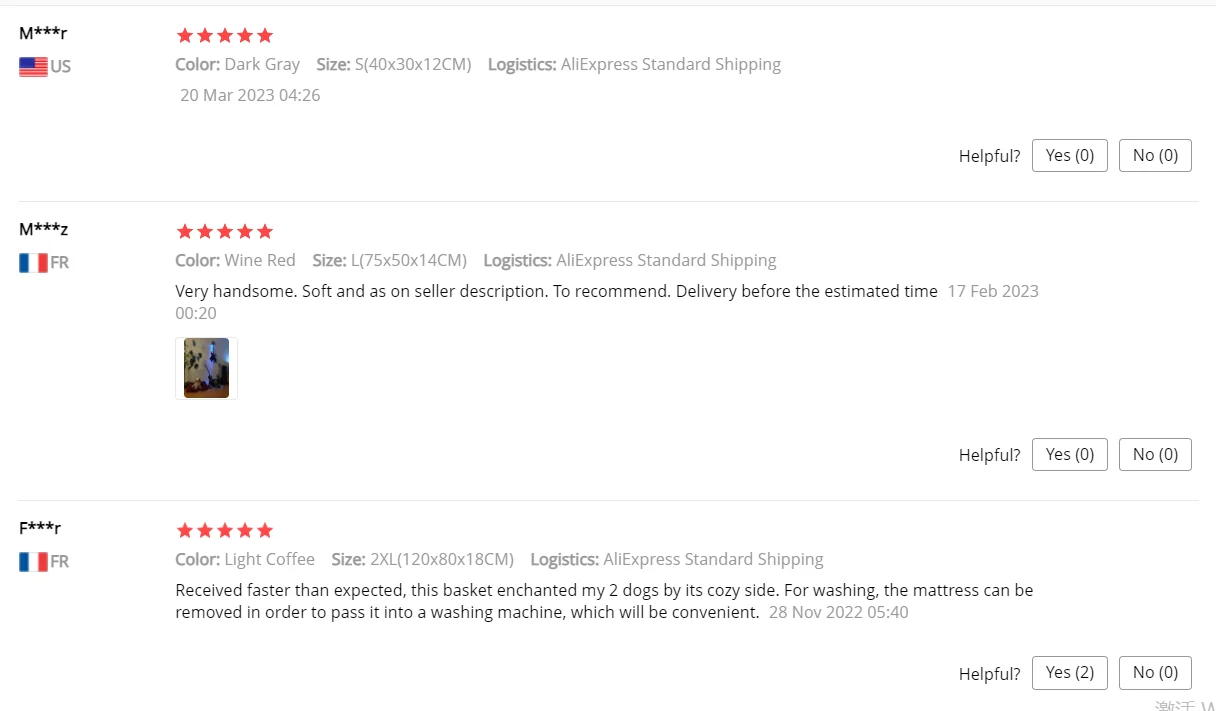Click the review text "Received faster than expected"
Screen dimensions: 1216x711
pyautogui.click(x=604, y=590)
